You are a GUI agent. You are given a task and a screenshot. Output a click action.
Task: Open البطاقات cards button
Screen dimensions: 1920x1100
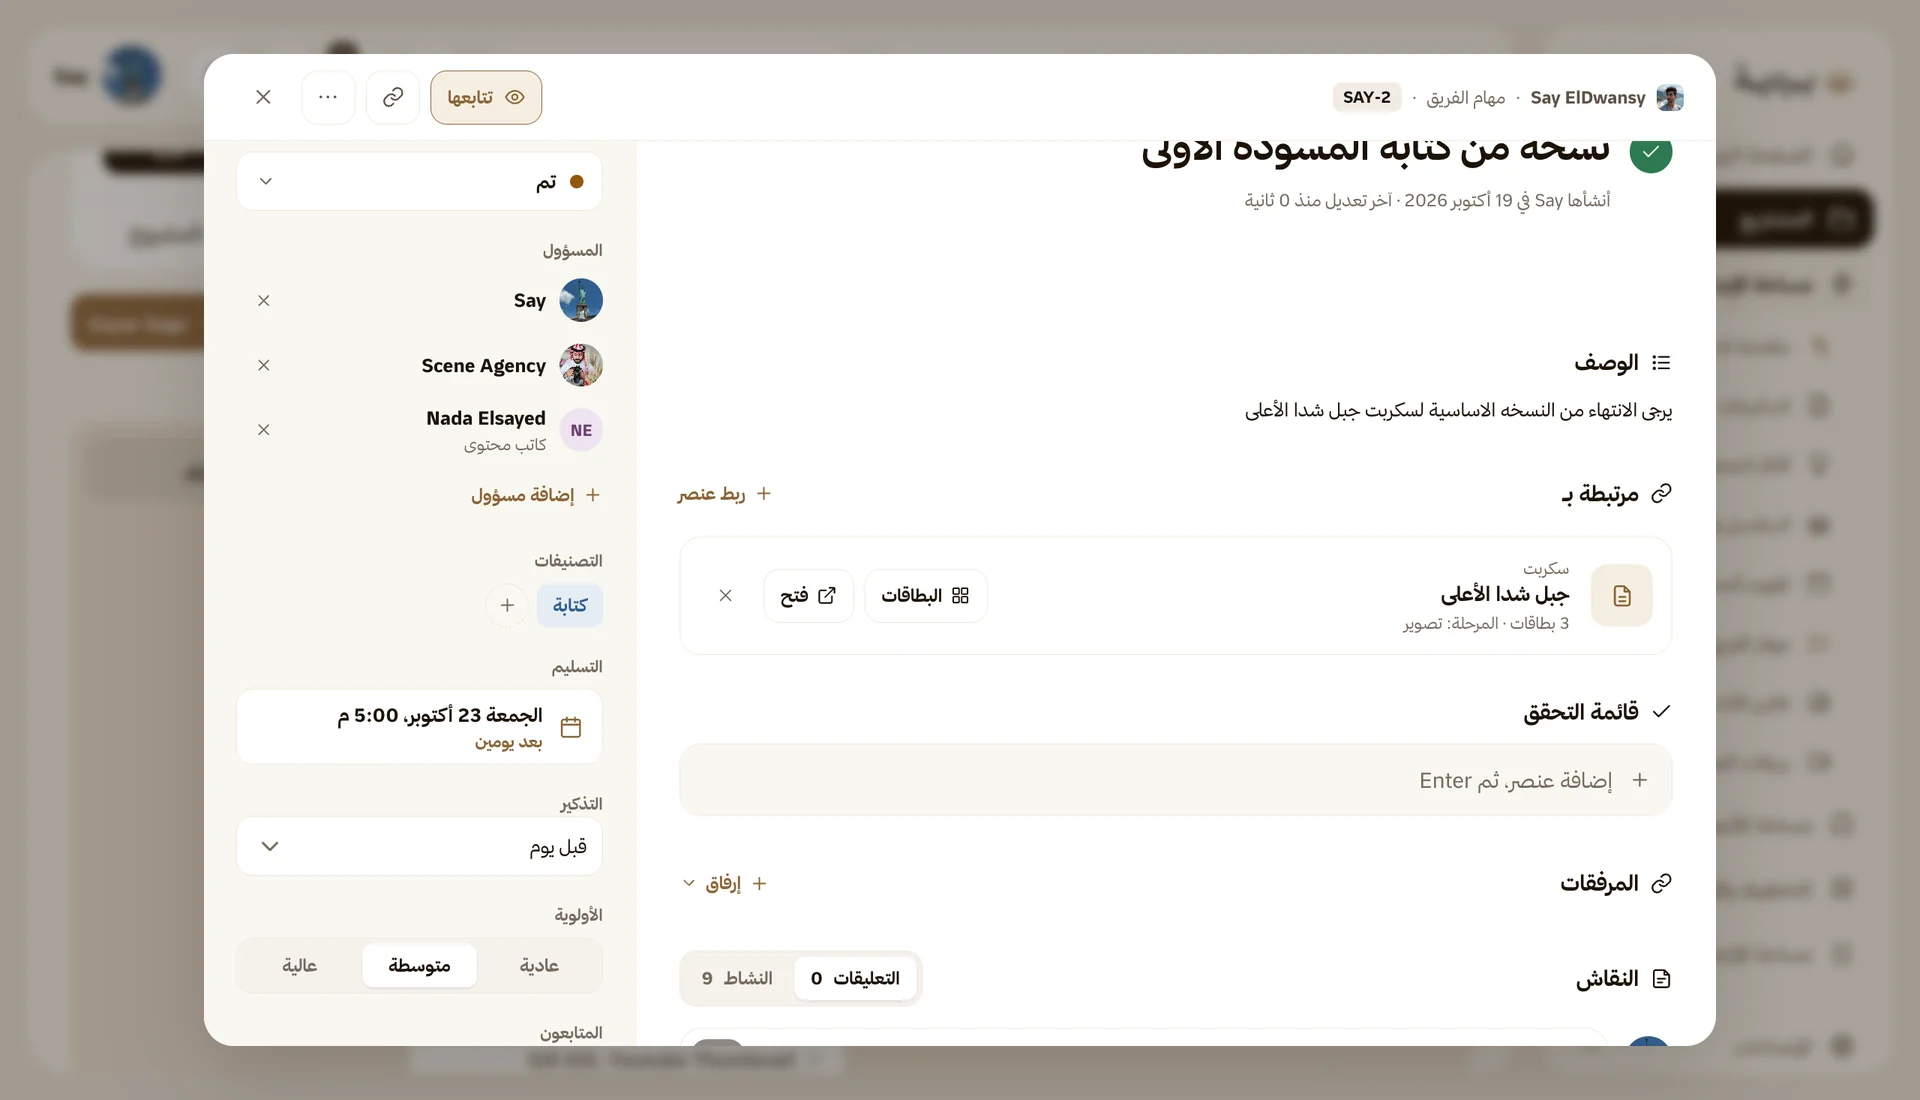[x=925, y=596]
